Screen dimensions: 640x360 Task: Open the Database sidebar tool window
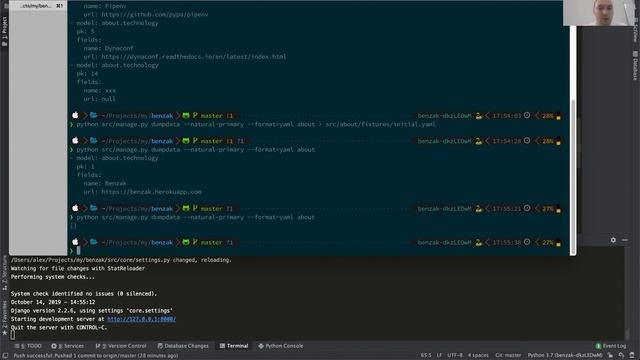(x=636, y=65)
